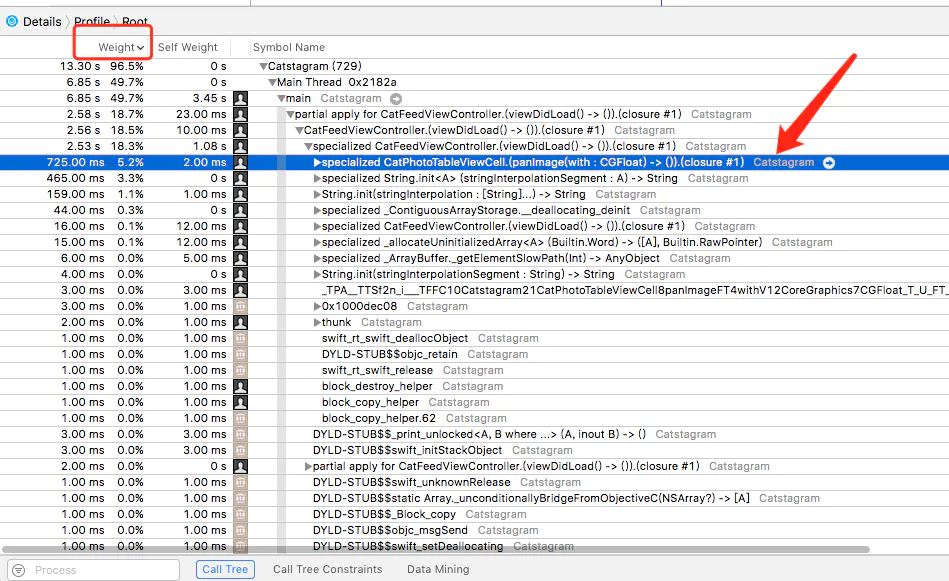Open Call Tree Constraints

327,570
